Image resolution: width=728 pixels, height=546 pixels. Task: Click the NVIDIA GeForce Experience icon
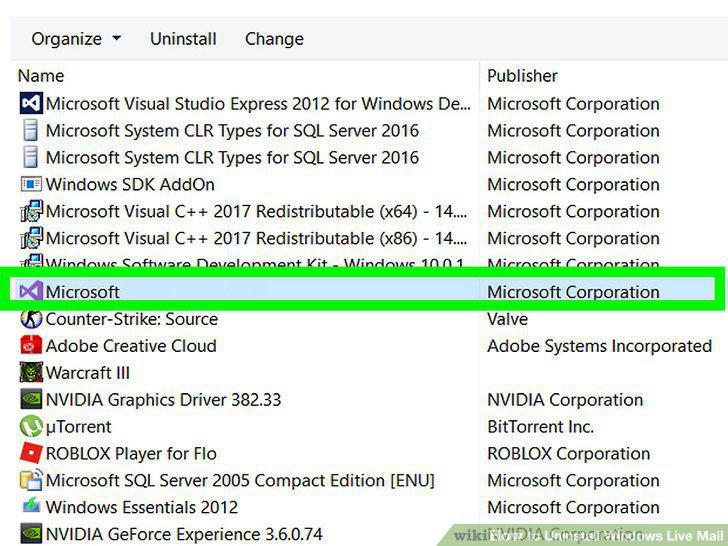tap(31, 533)
